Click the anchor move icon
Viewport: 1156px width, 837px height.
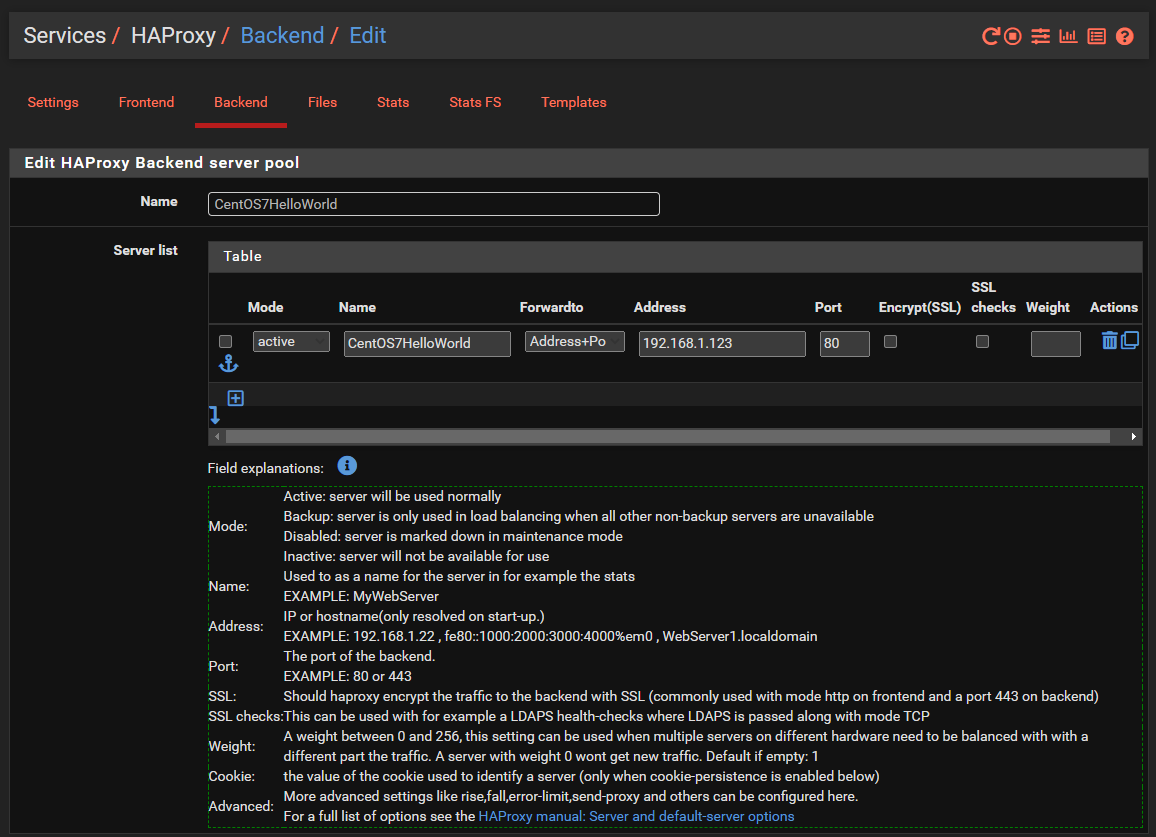(x=229, y=364)
